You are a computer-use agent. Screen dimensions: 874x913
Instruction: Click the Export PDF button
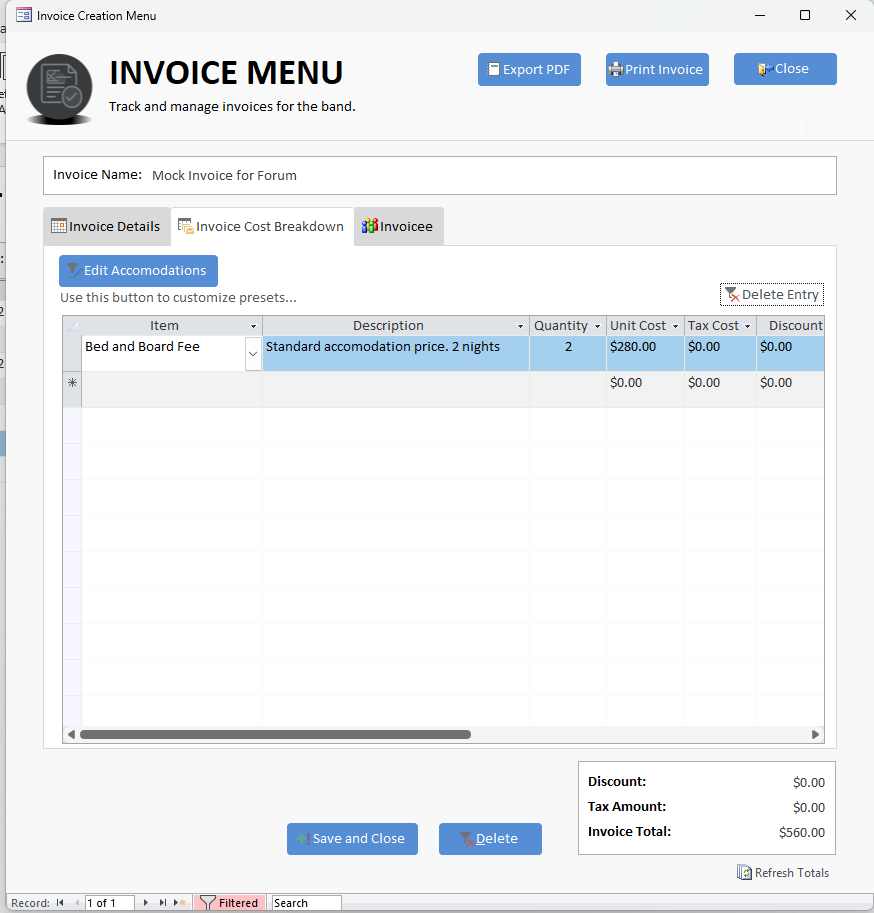point(529,69)
